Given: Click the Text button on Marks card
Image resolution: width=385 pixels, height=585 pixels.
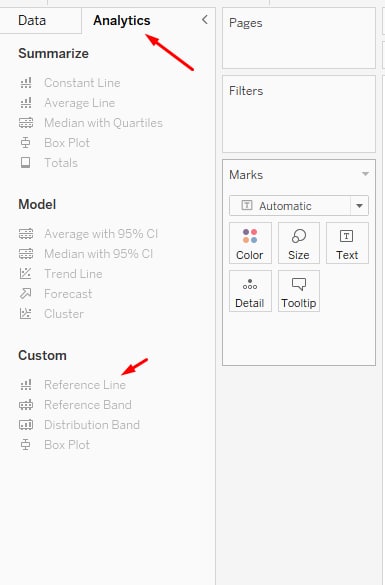Looking at the screenshot, I should (x=347, y=243).
